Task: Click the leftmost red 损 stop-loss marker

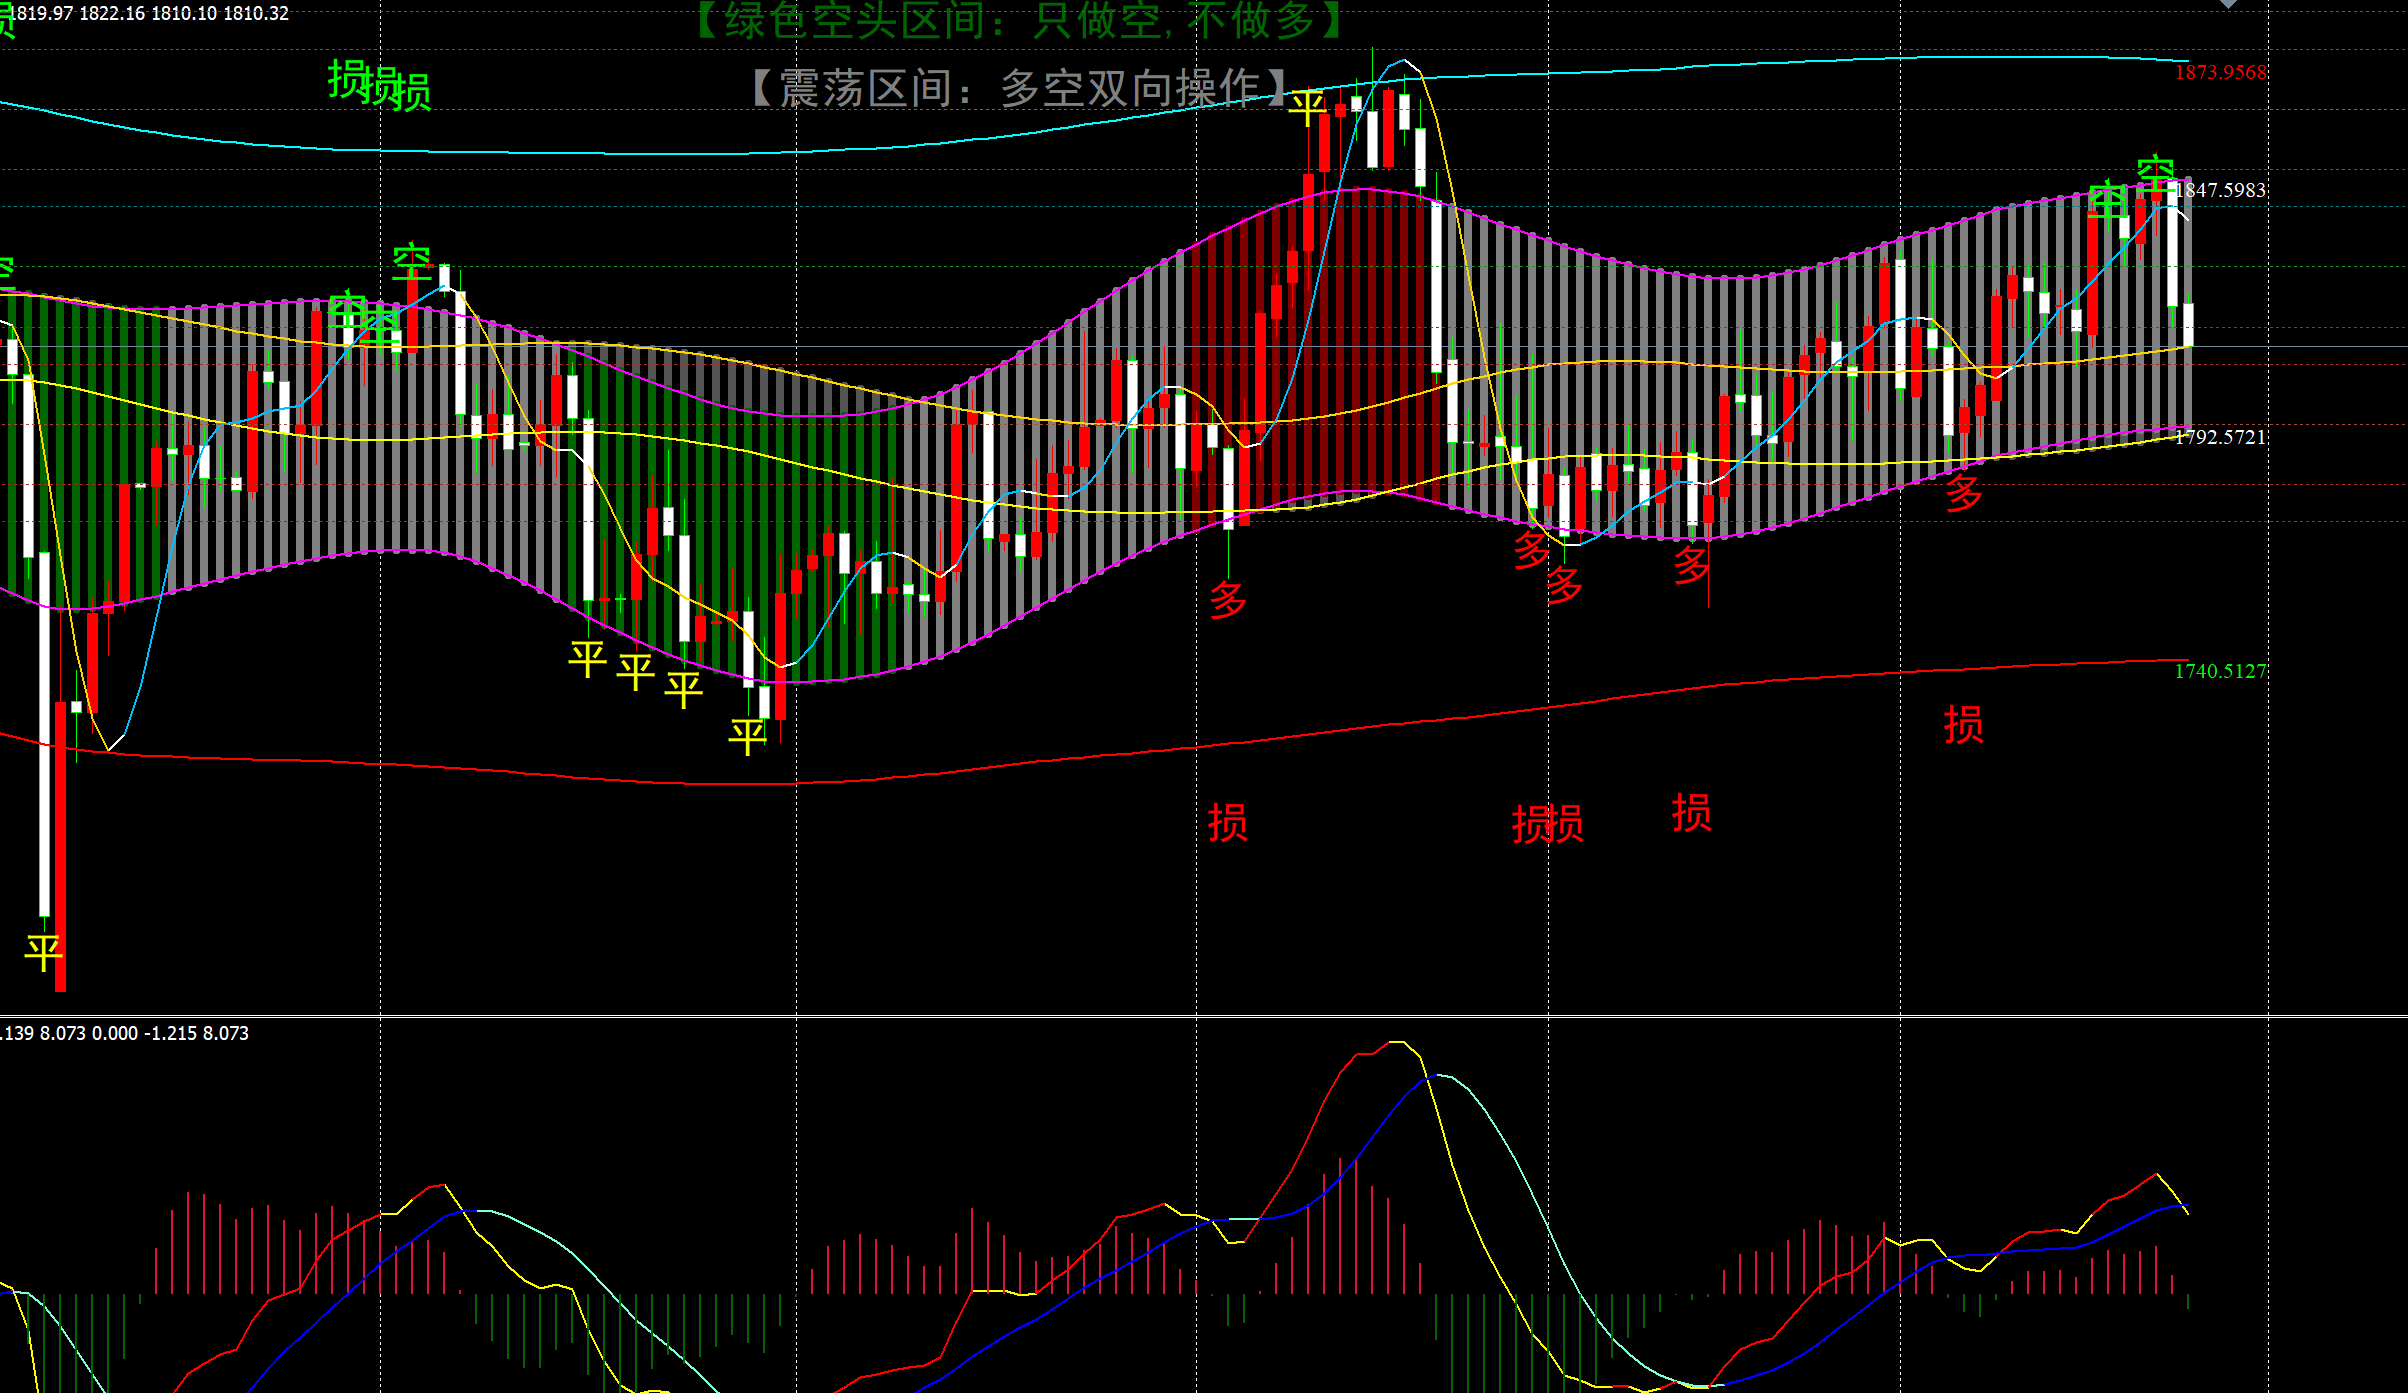Action: (1227, 823)
